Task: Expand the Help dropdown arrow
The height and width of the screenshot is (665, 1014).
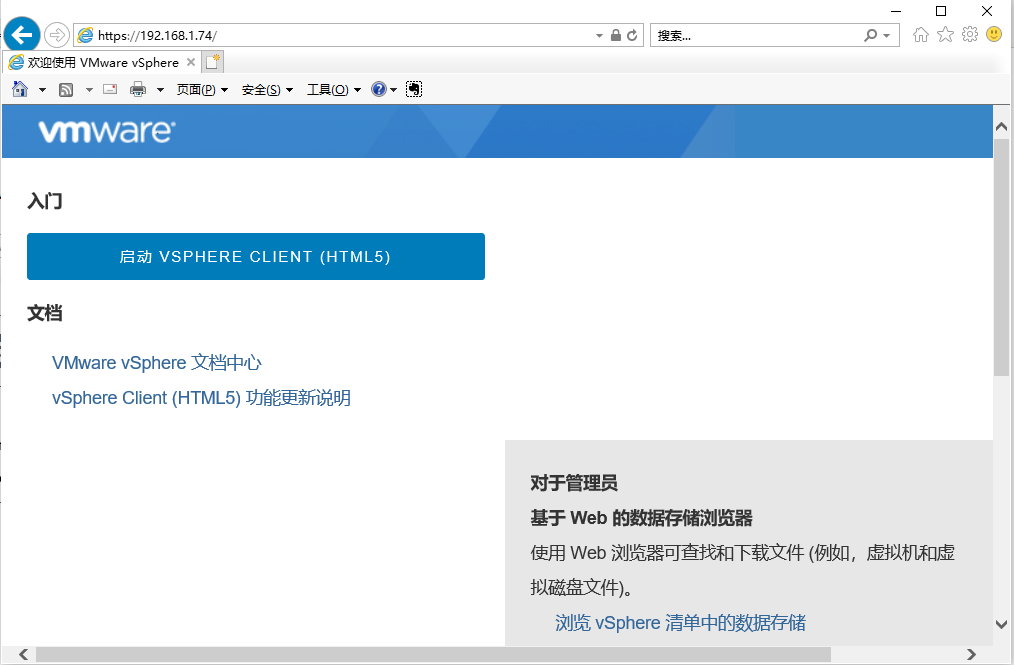Action: pos(393,90)
